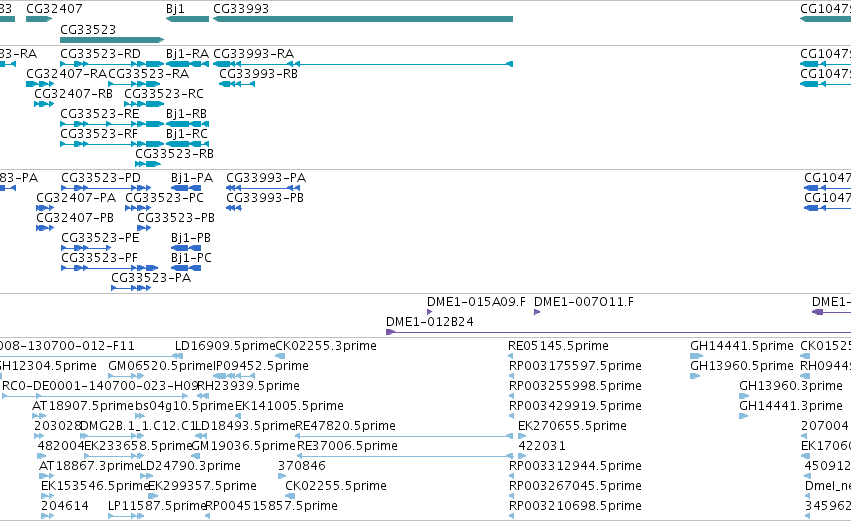851x521 pixels.
Task: Click the CG33523-RD transcript label
Action: point(100,54)
